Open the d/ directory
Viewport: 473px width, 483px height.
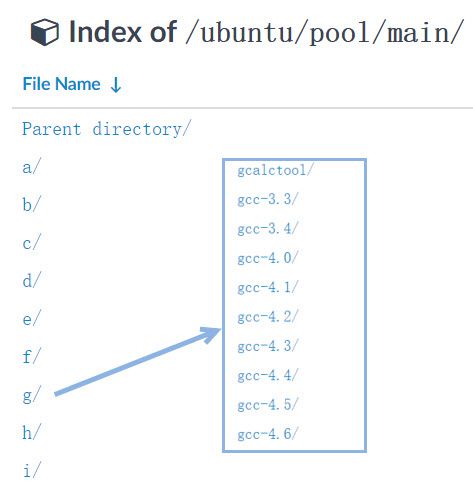pyautogui.click(x=32, y=280)
